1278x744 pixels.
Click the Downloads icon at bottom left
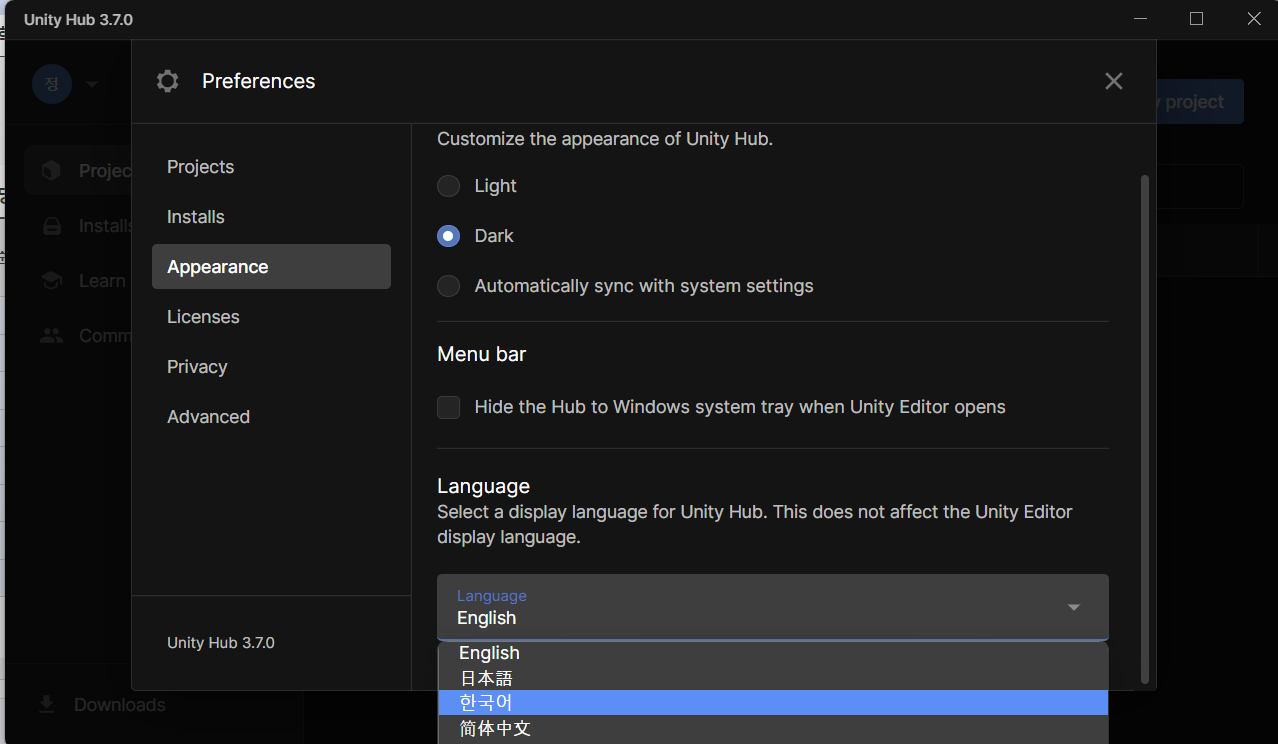pos(46,705)
